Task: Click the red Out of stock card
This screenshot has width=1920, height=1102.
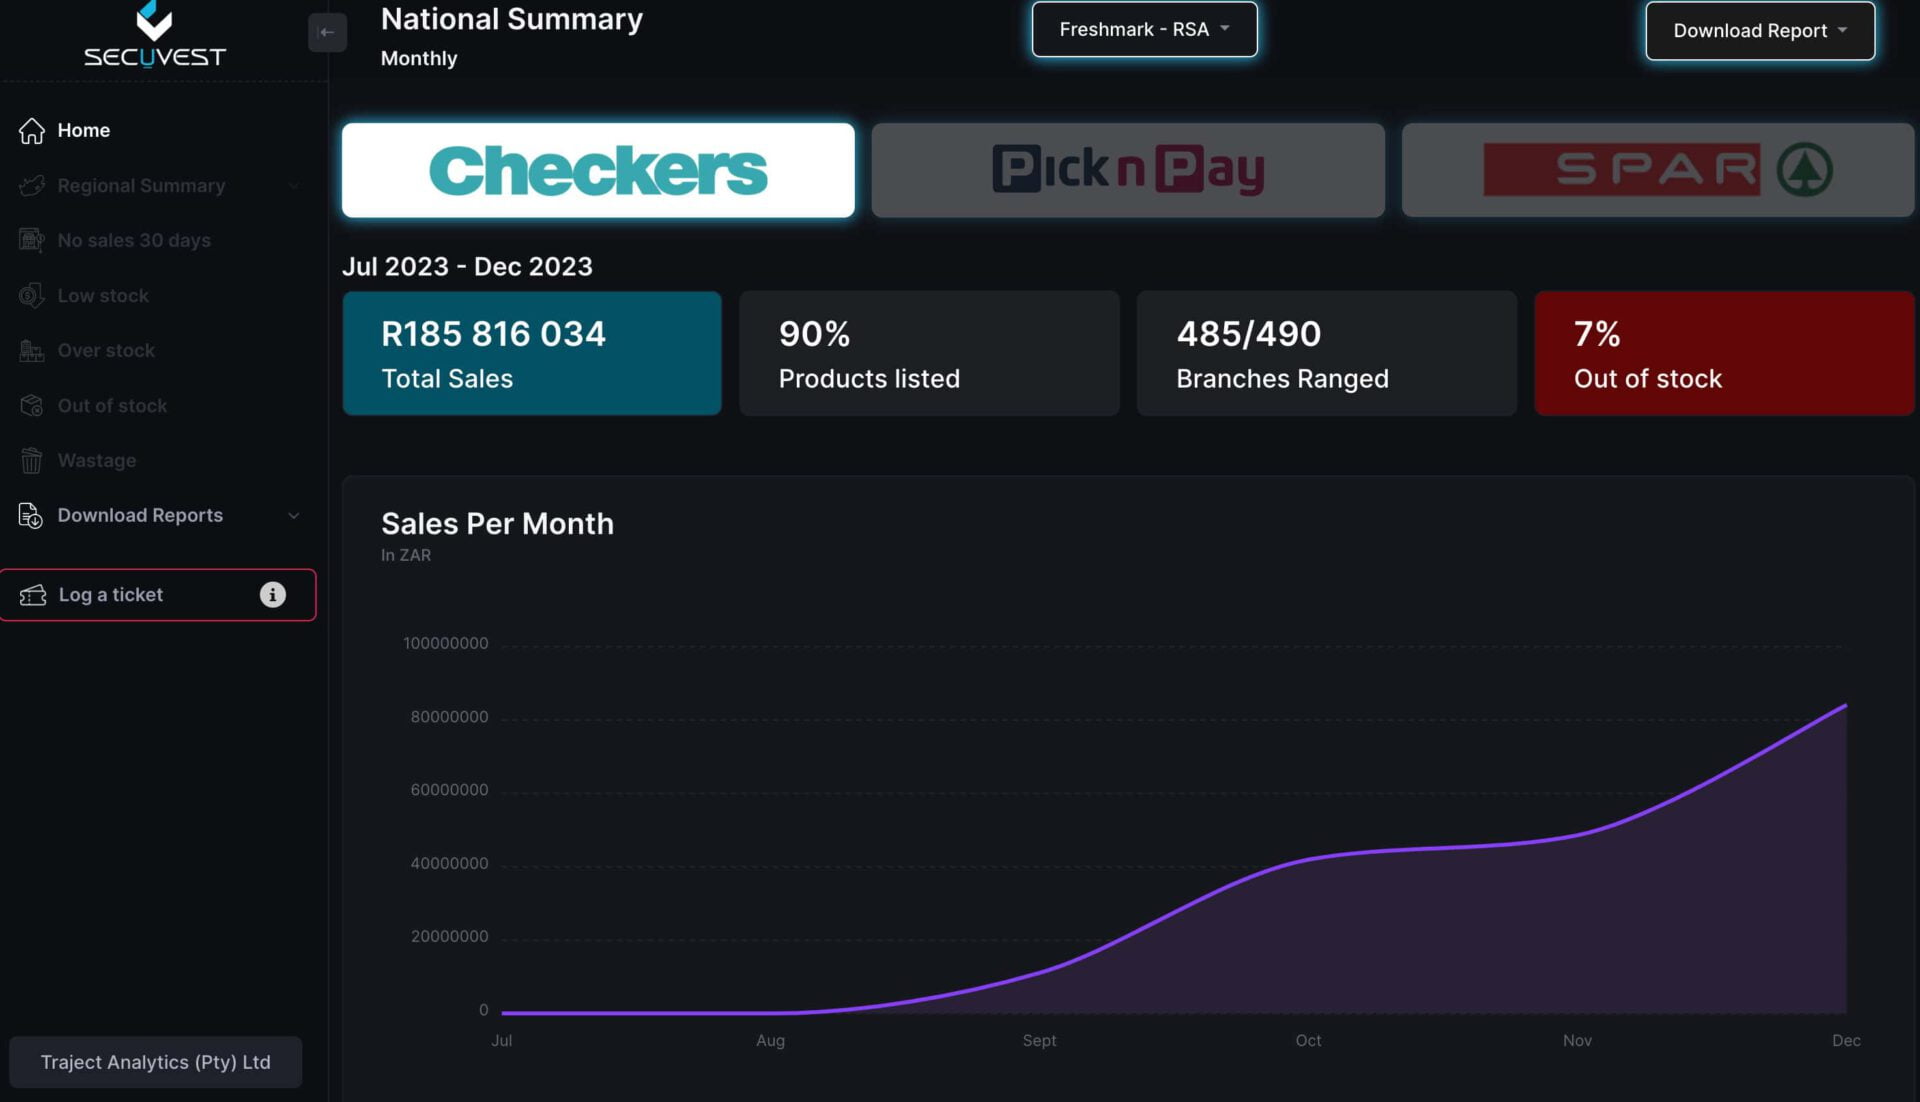Action: (1723, 353)
